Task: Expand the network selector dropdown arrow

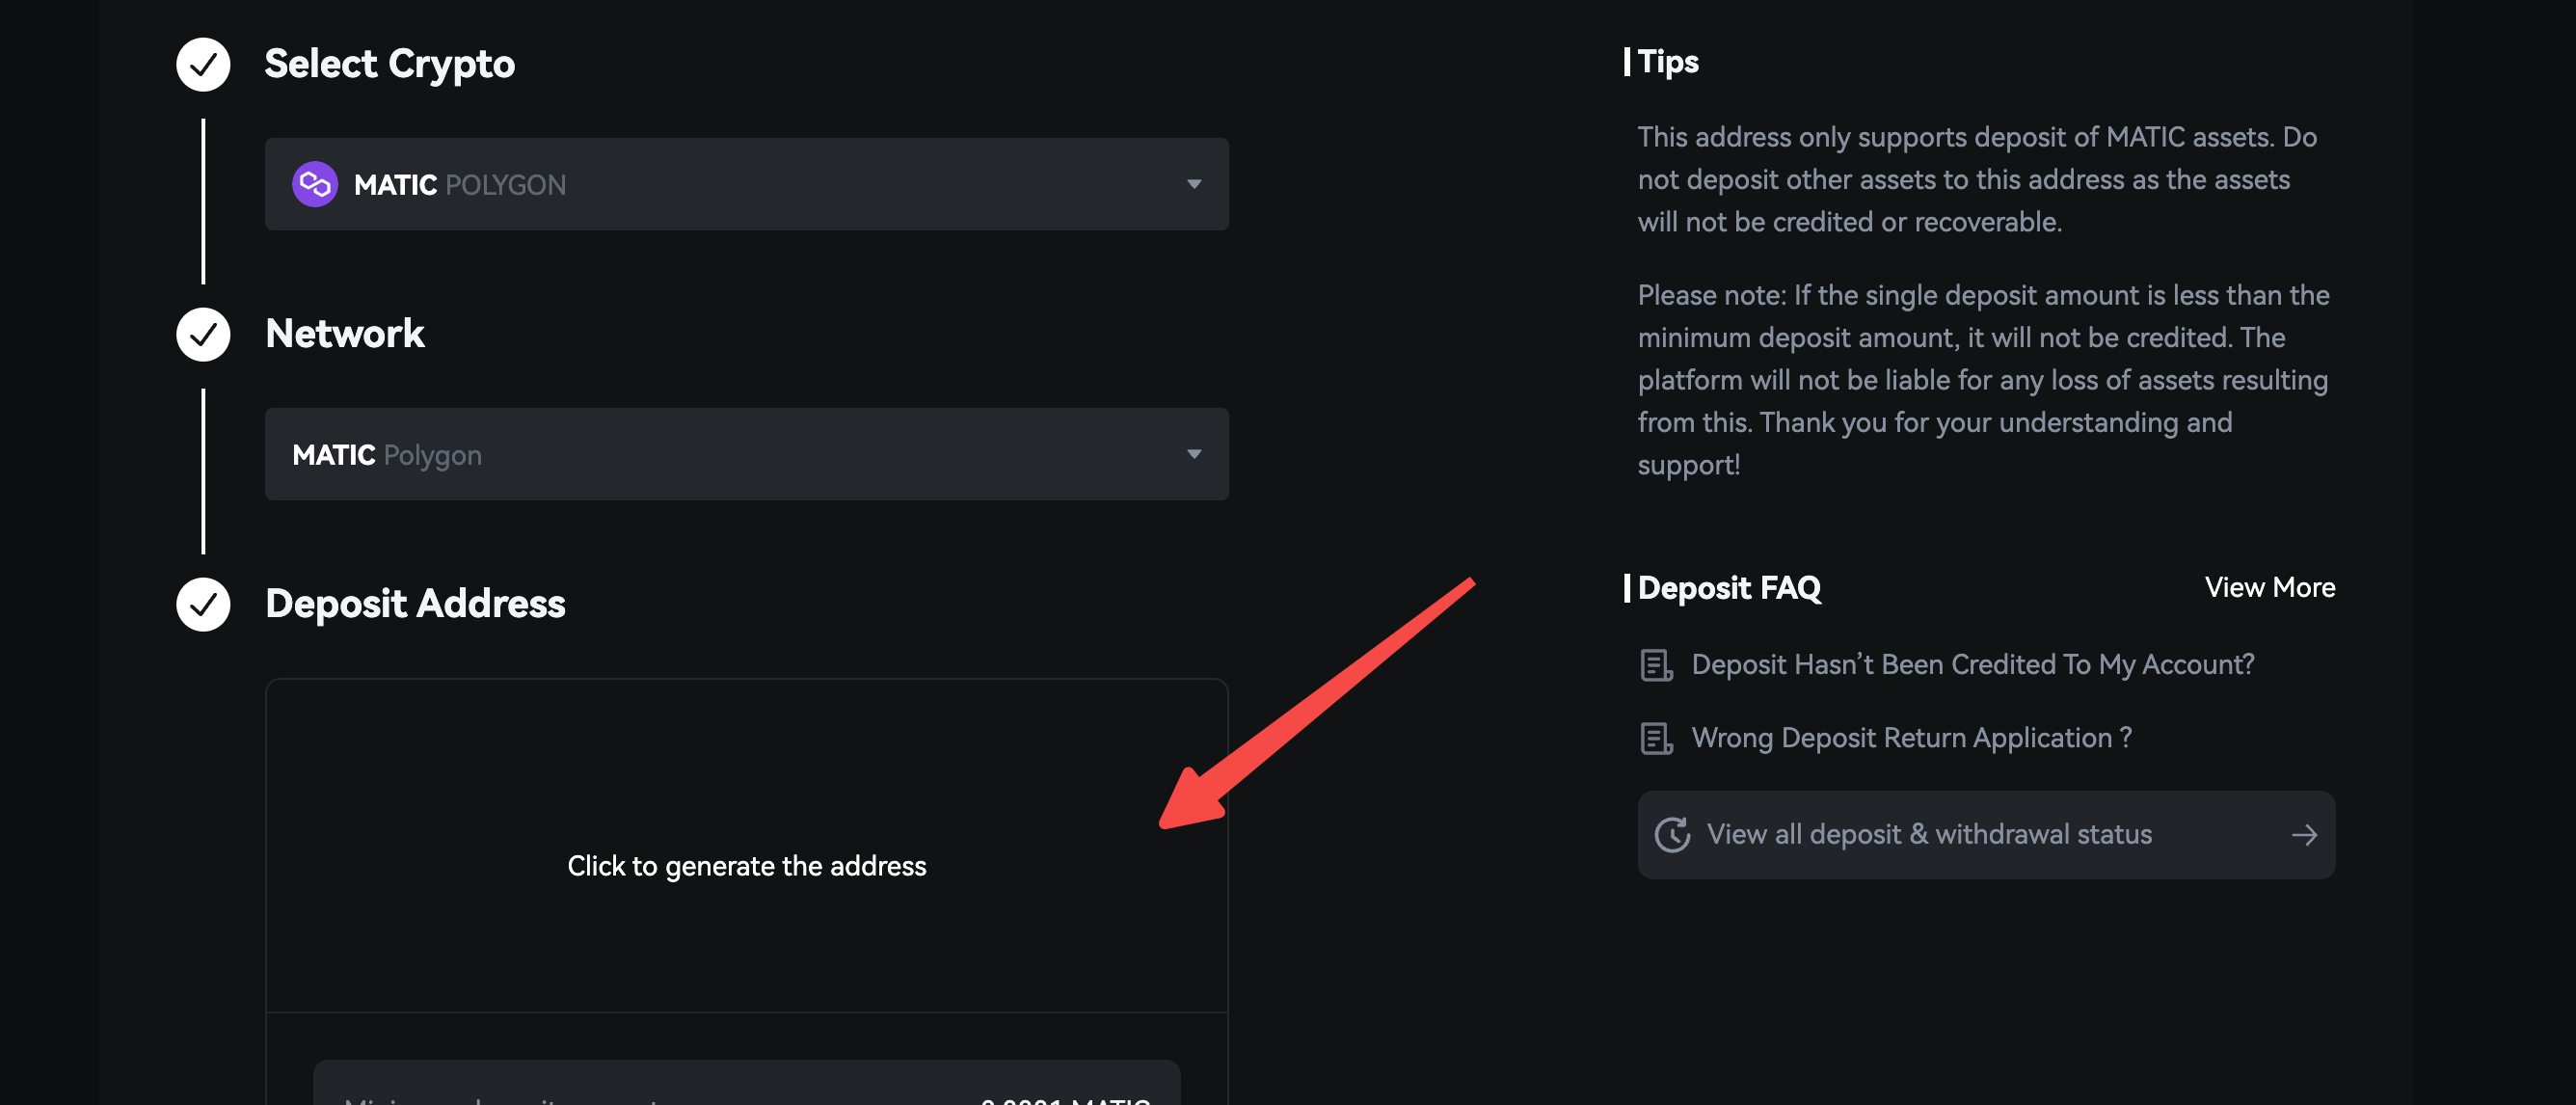Action: 1193,454
